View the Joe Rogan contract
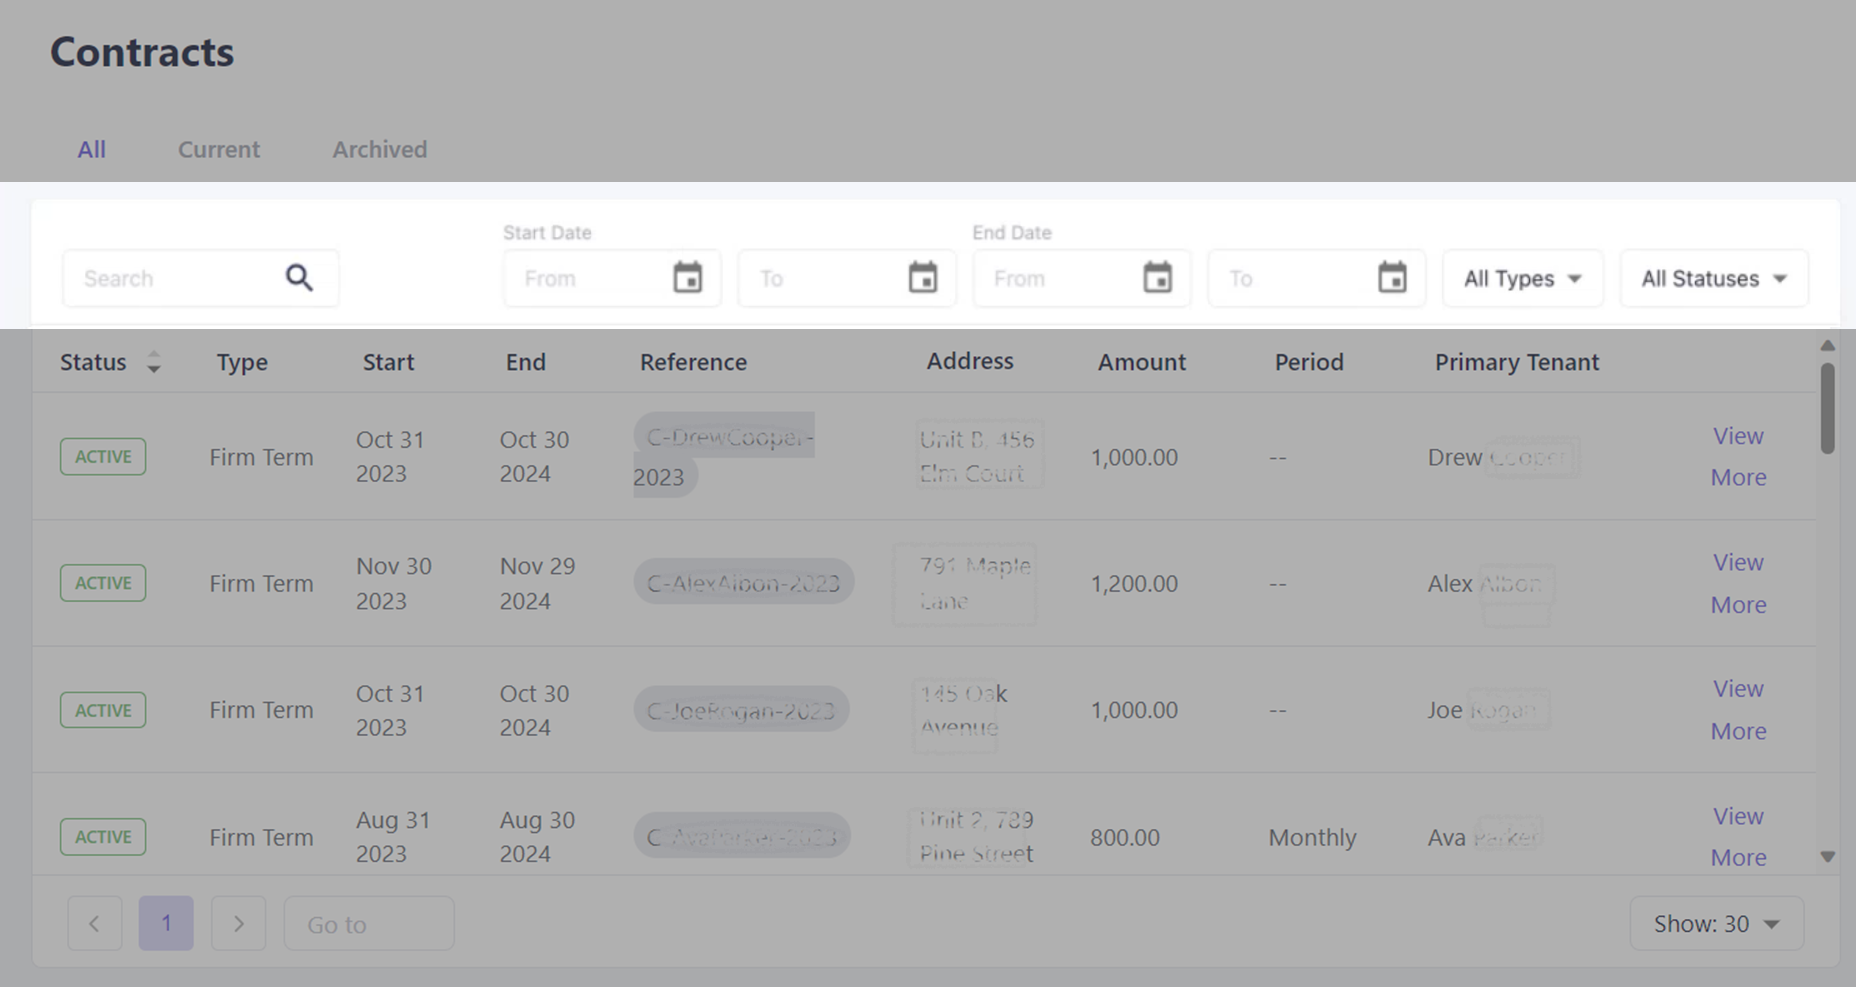Viewport: 1856px width, 987px height. (x=1738, y=689)
